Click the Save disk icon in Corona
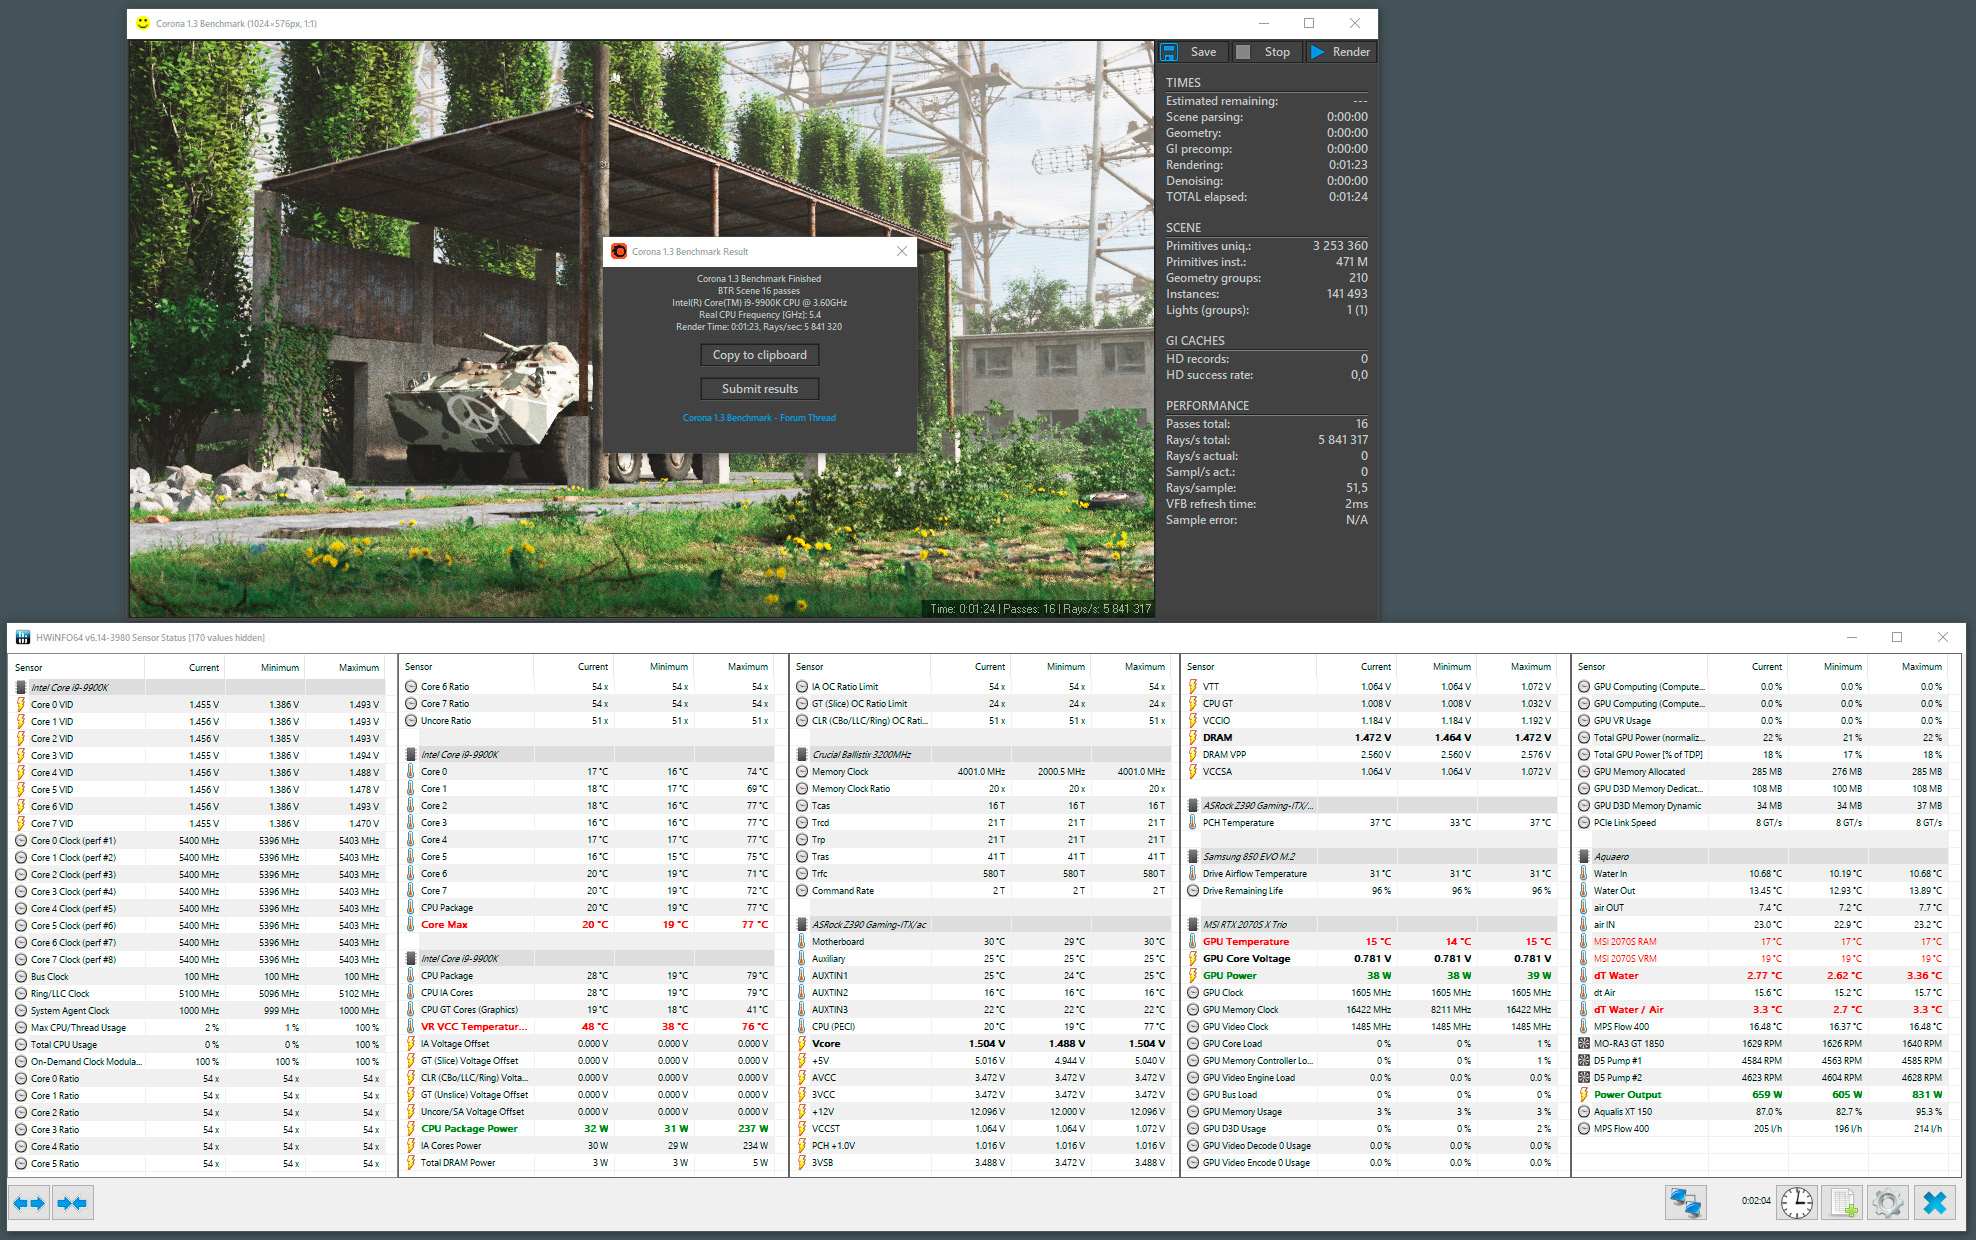The height and width of the screenshot is (1240, 1976). click(x=1169, y=52)
